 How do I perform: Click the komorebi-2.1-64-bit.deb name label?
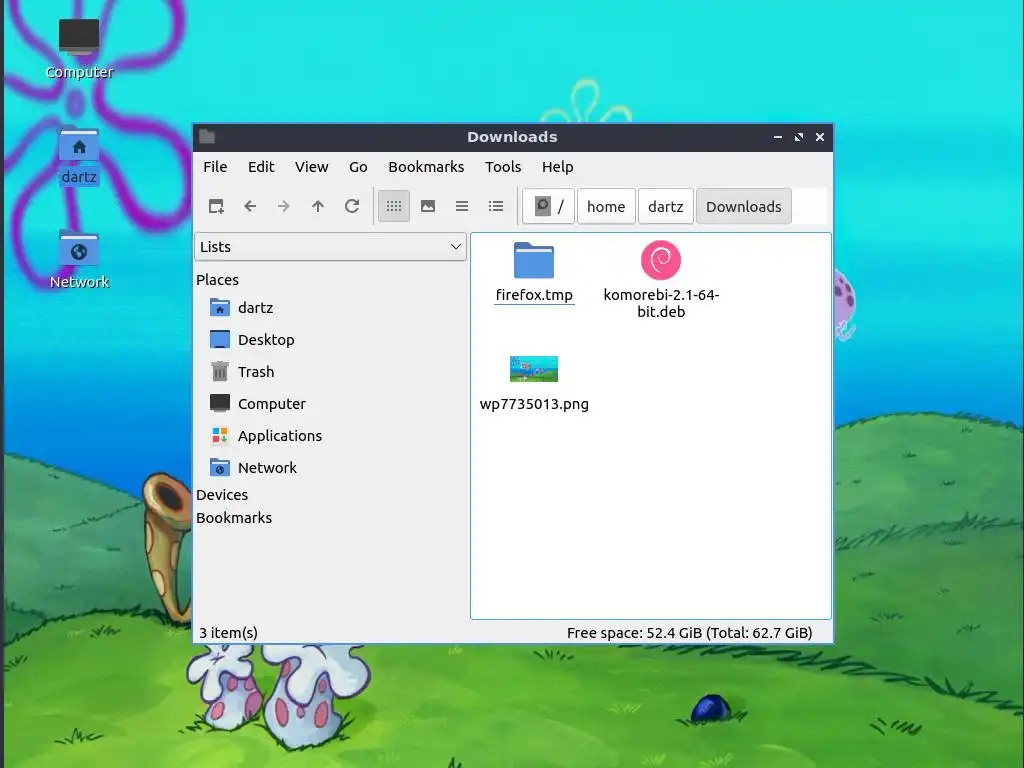661,303
